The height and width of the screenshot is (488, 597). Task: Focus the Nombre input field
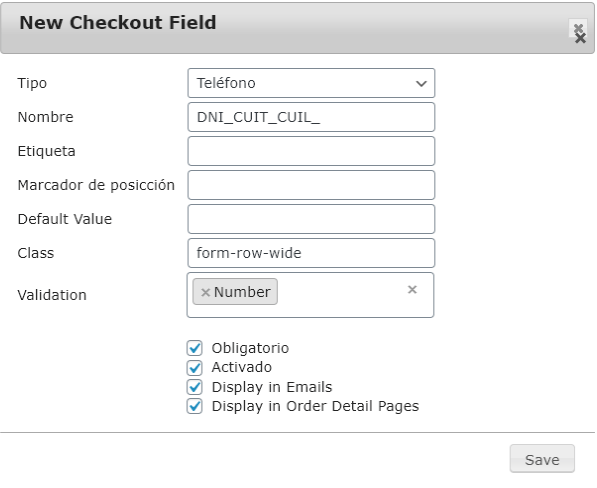click(x=311, y=117)
